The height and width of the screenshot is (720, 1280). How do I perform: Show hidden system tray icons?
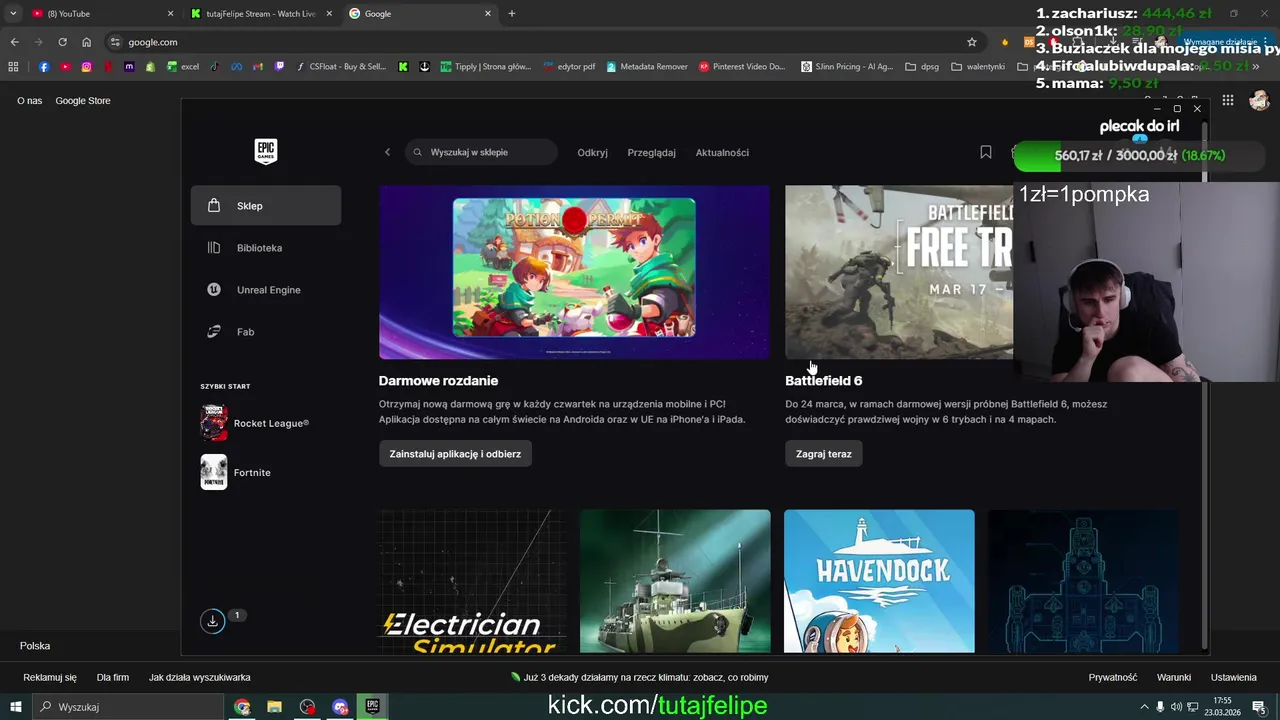tap(1144, 707)
